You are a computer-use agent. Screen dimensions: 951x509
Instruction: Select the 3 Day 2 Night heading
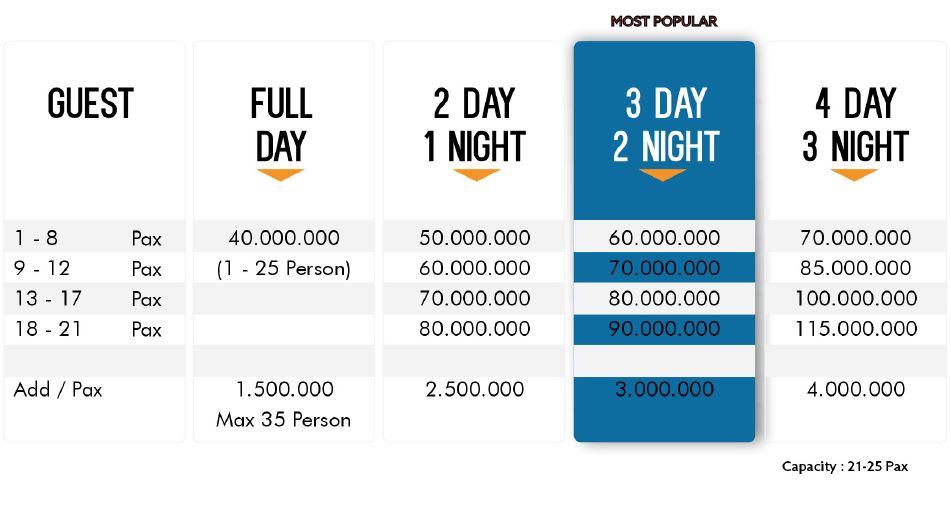tap(665, 125)
